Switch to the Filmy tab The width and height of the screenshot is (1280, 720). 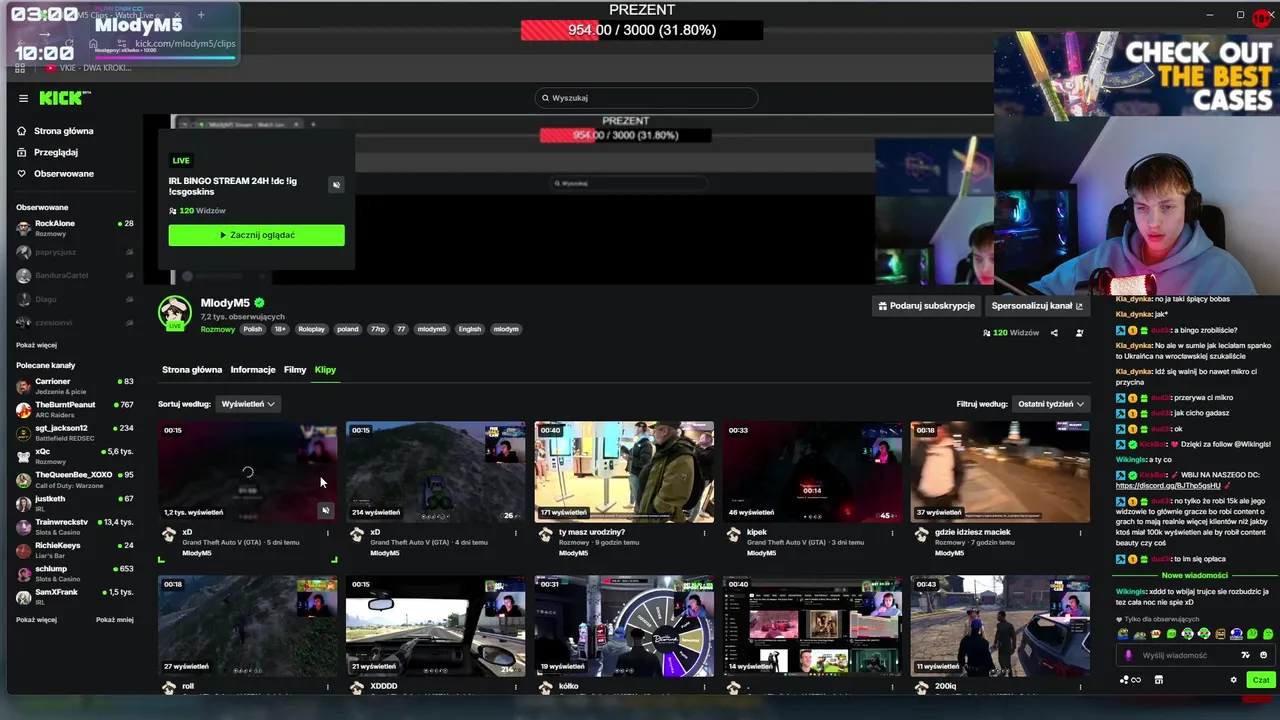(x=295, y=370)
